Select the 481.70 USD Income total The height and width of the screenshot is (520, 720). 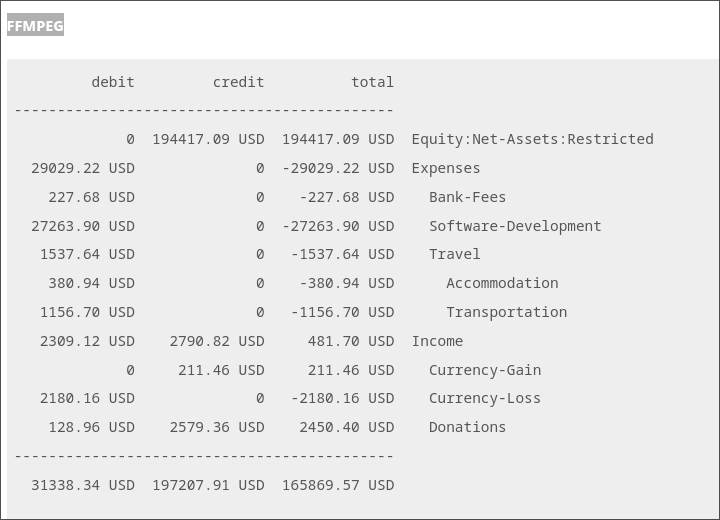point(351,341)
